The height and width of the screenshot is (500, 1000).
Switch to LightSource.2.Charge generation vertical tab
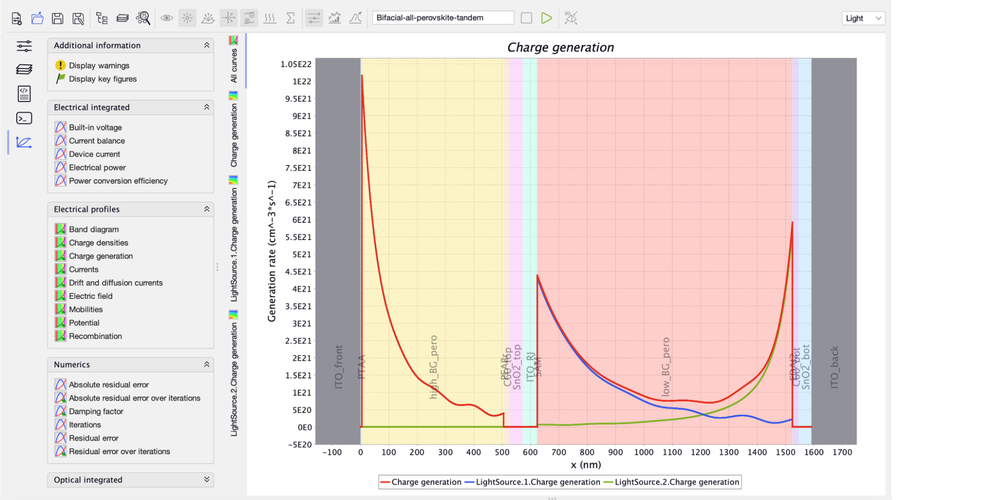[234, 373]
